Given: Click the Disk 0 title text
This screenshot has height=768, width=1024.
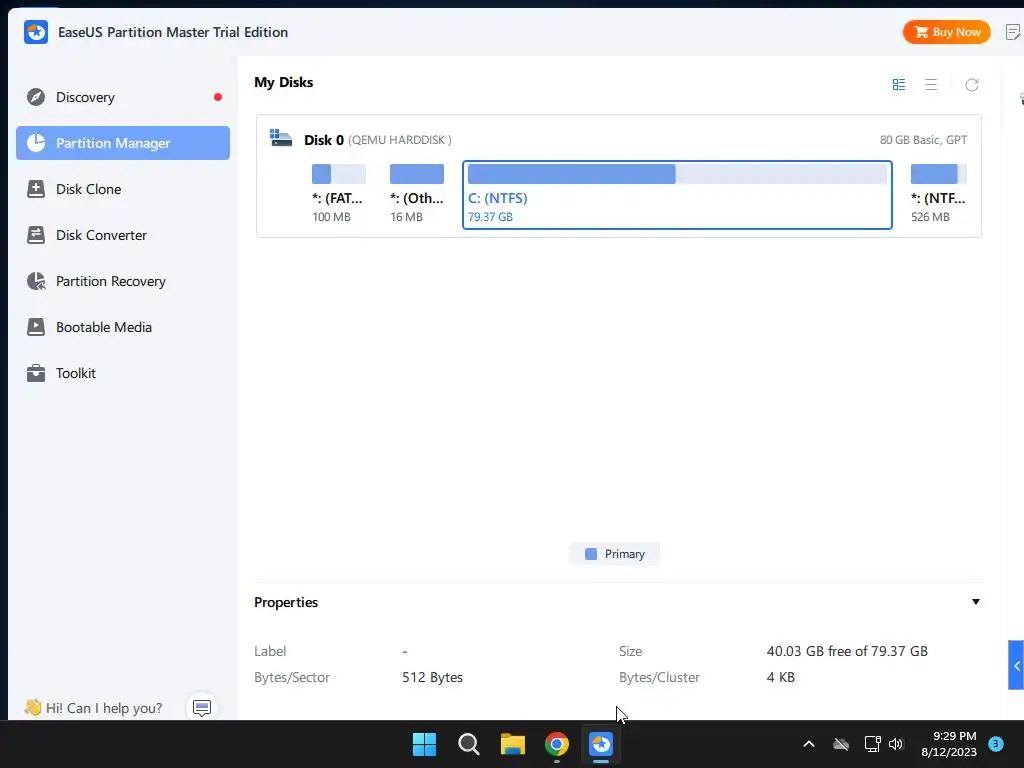Looking at the screenshot, I should coord(324,140).
